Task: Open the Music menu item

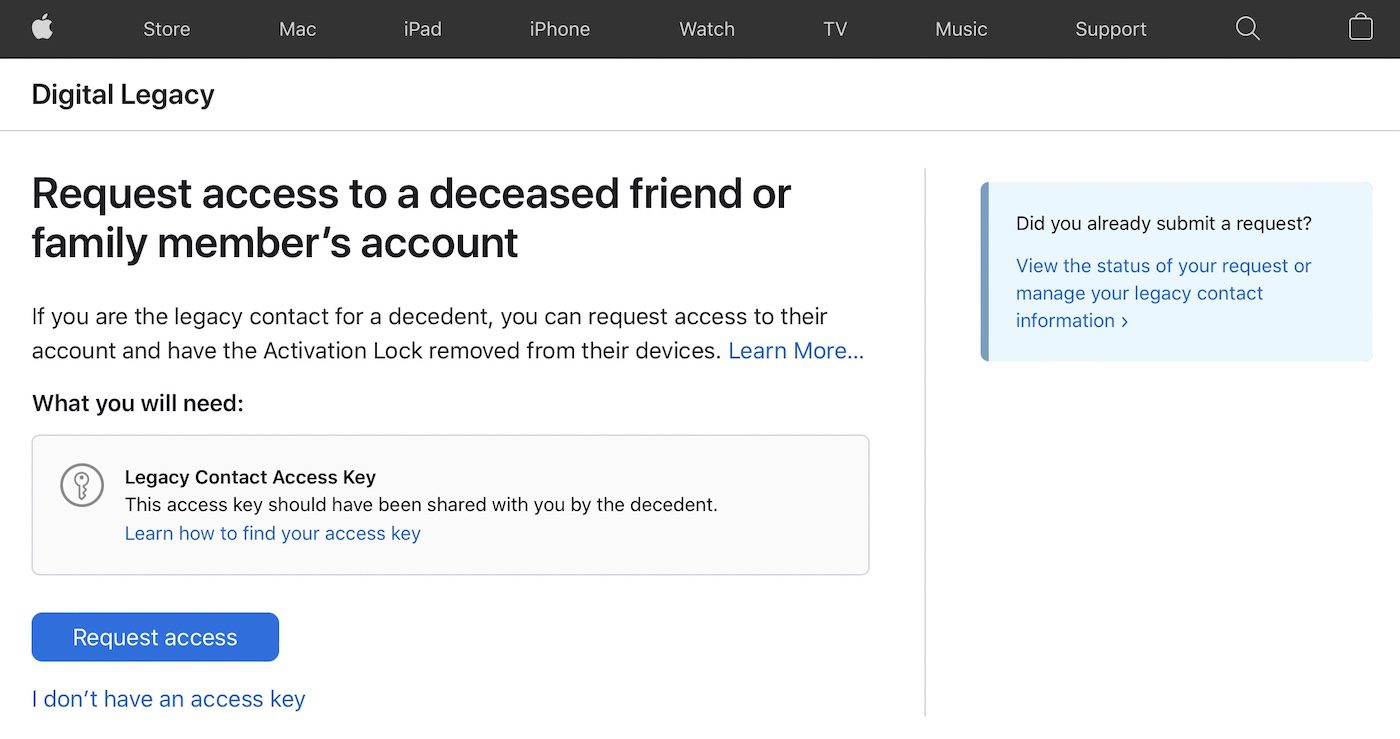Action: click(960, 29)
